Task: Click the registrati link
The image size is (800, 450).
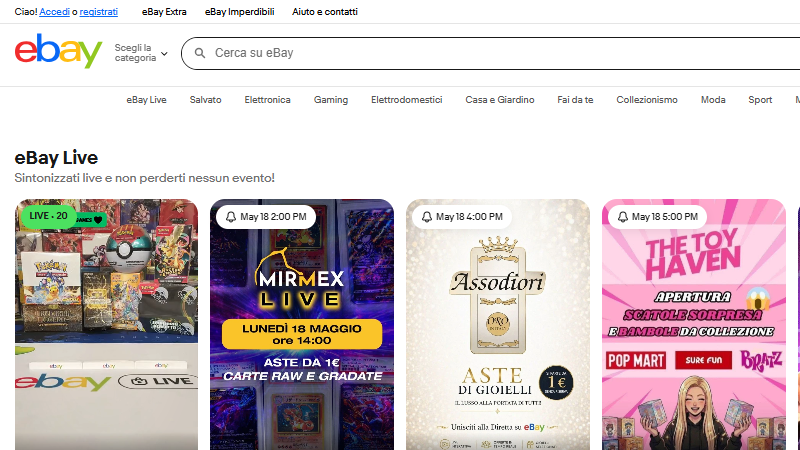Action: click(x=98, y=12)
